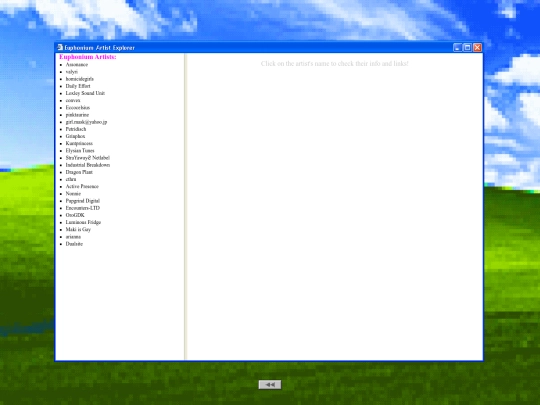This screenshot has width=540, height=405.
Task: Select arianna from the artist list
Action: coord(73,237)
